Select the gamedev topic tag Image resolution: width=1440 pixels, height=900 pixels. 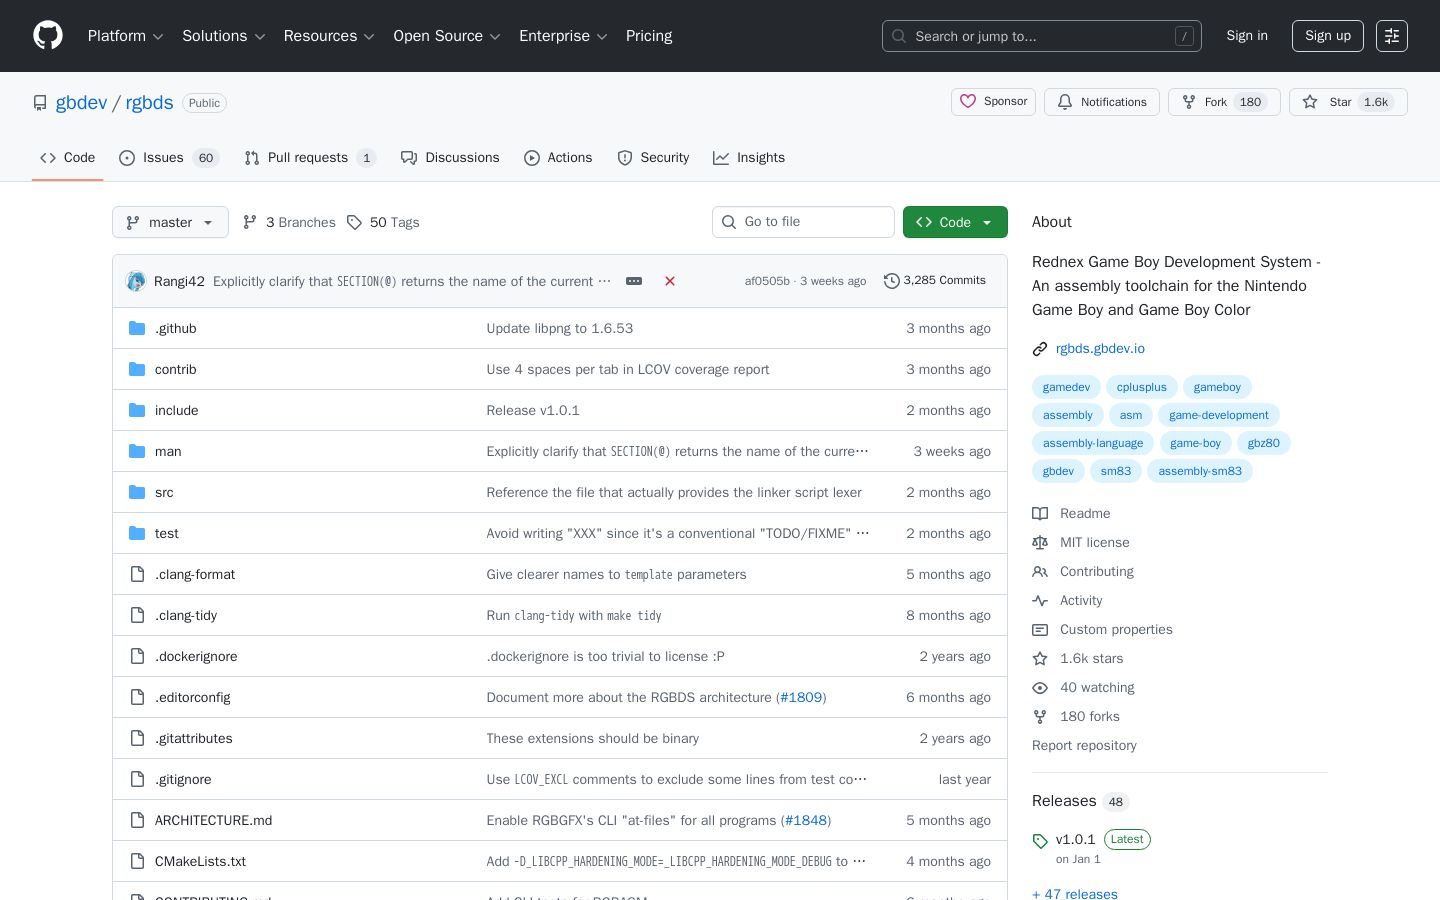(1066, 387)
